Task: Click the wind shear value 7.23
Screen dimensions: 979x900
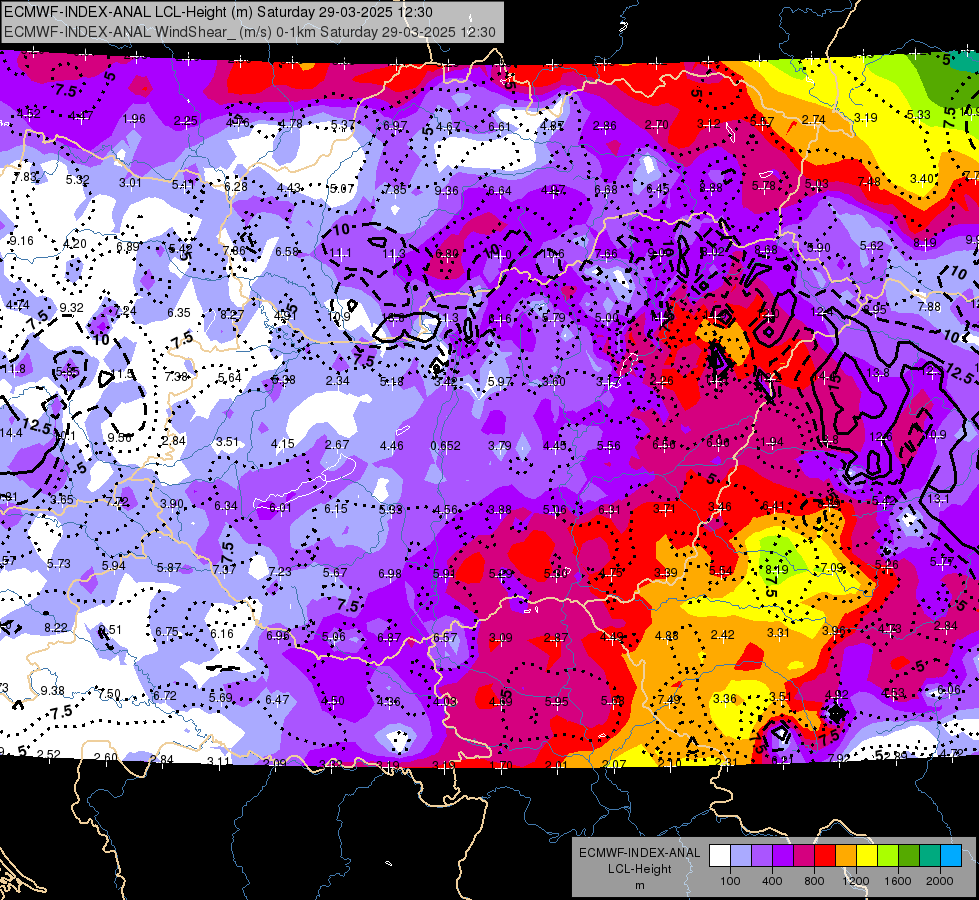Action: click(280, 571)
